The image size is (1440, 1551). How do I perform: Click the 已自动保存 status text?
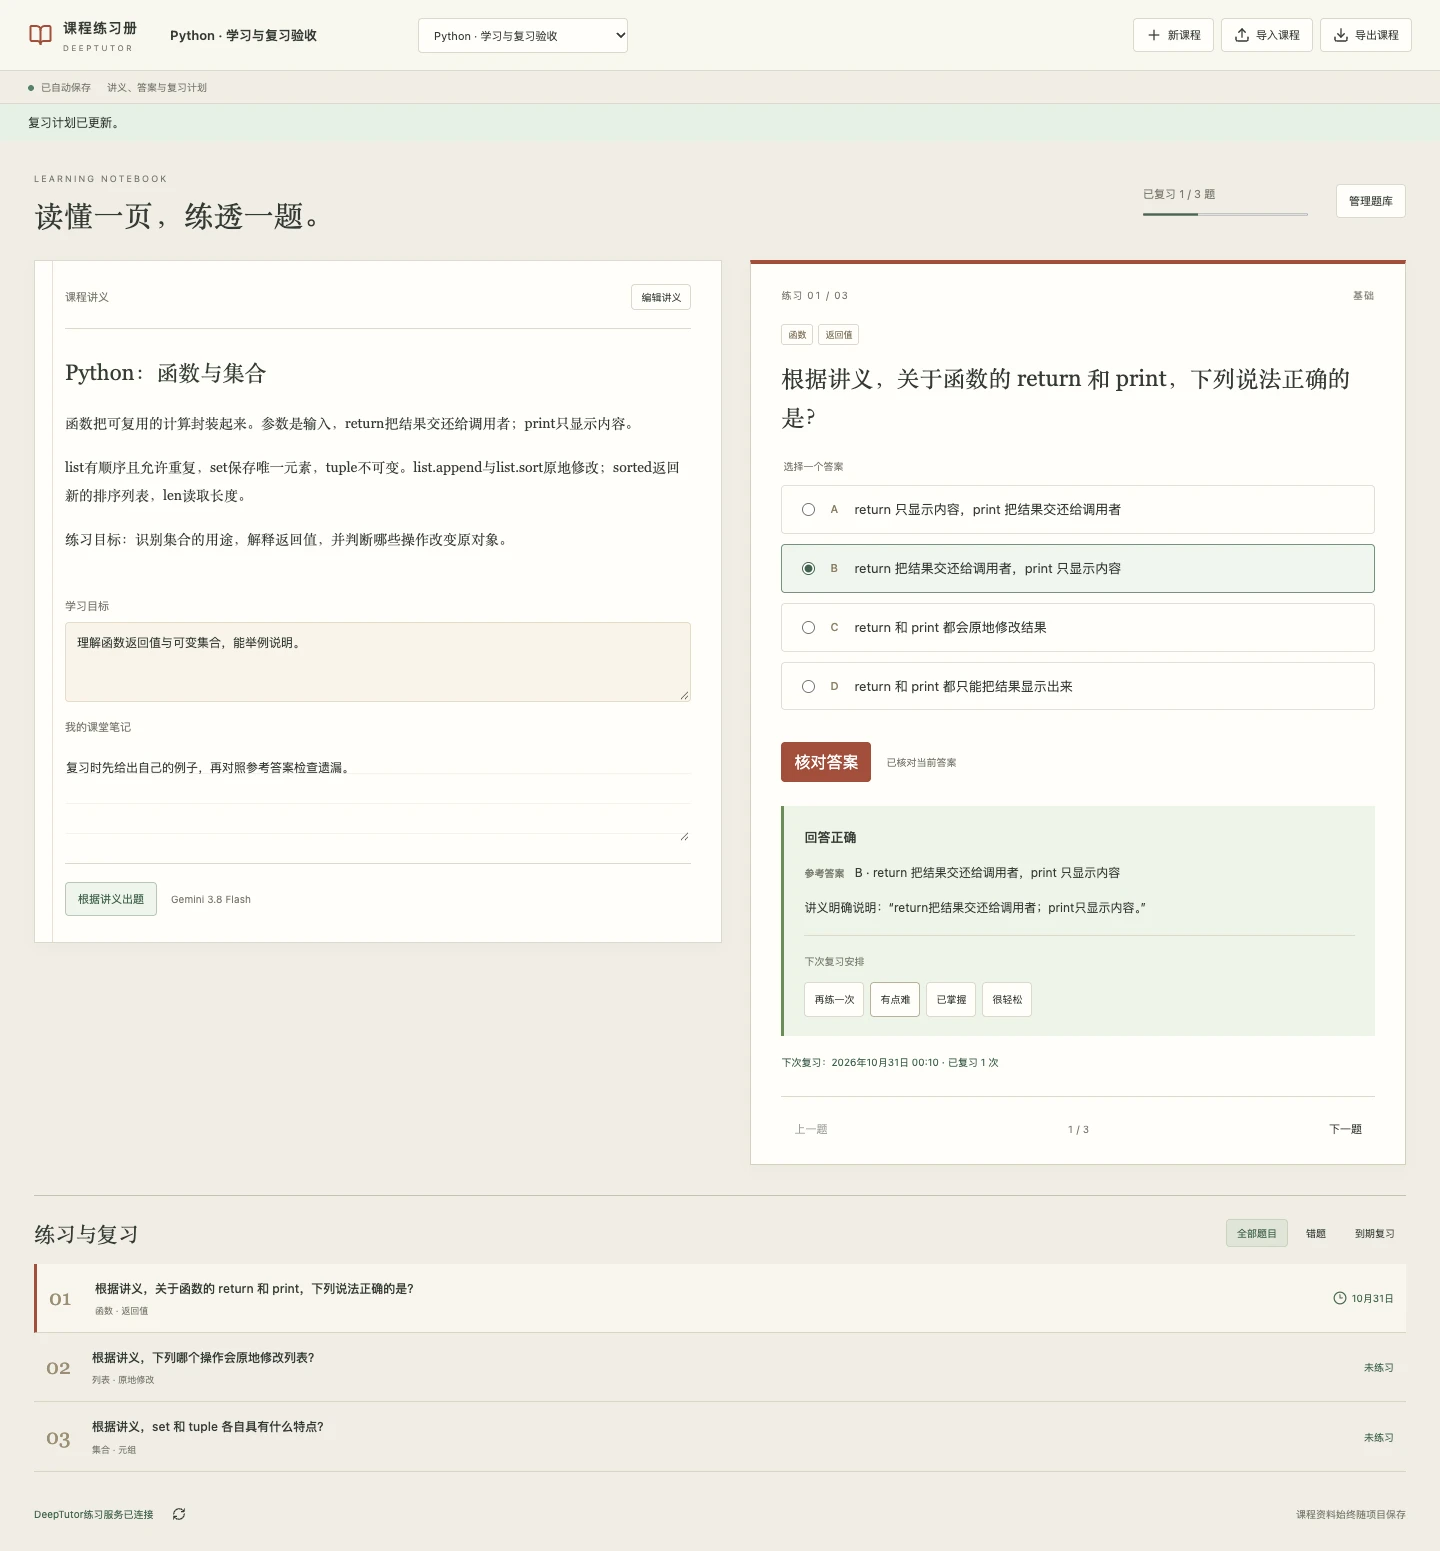[66, 88]
